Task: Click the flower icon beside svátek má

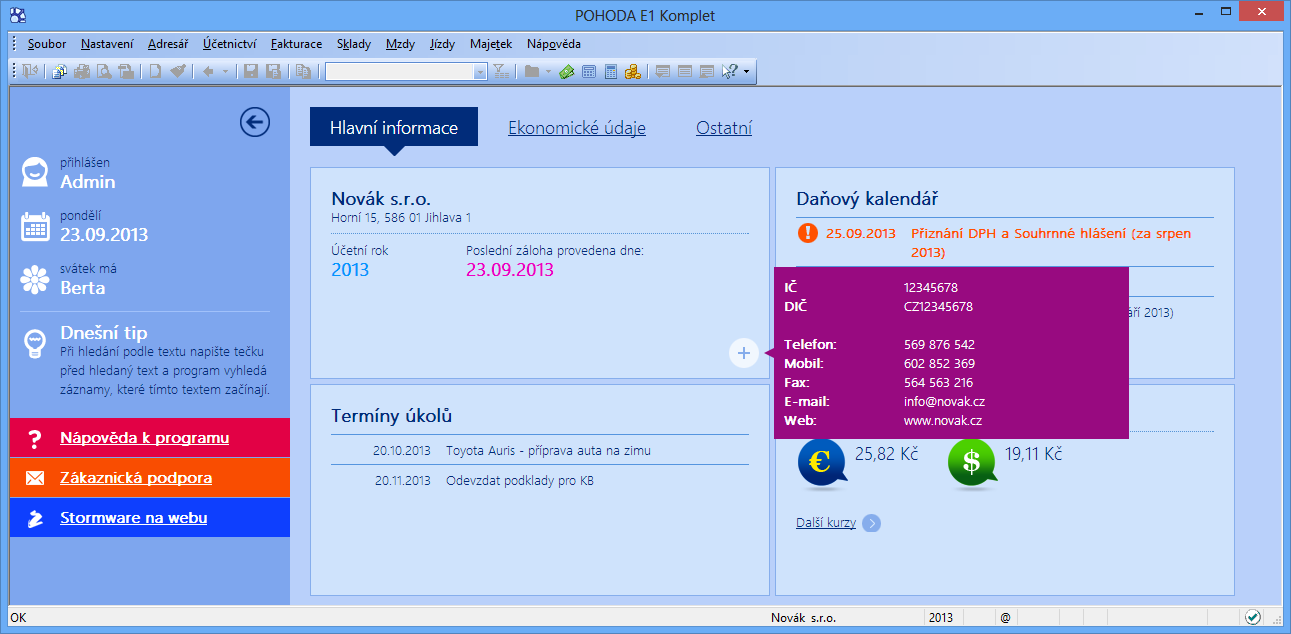Action: point(35,279)
